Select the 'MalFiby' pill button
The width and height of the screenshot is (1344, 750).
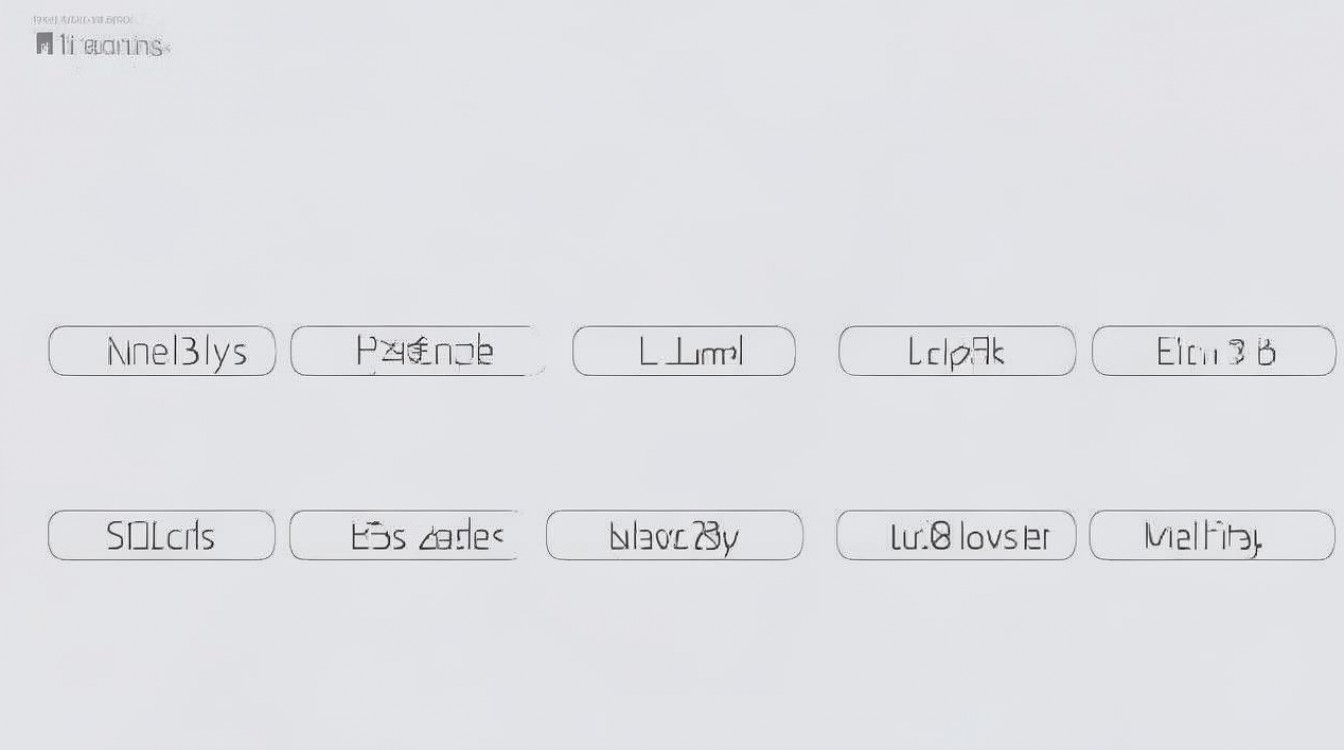click(x=1212, y=536)
